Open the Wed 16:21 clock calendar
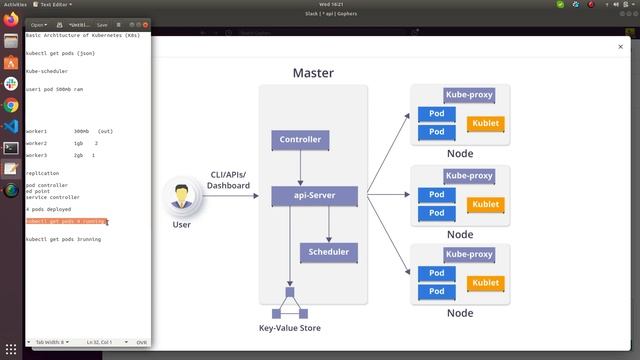This screenshot has width=640, height=360. click(x=331, y=4)
